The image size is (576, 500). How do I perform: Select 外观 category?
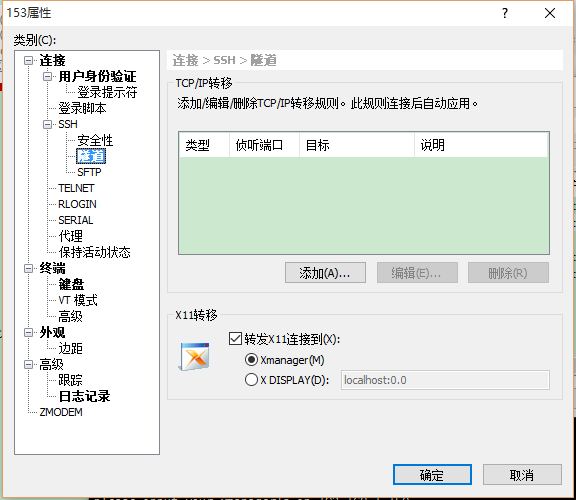click(x=52, y=332)
